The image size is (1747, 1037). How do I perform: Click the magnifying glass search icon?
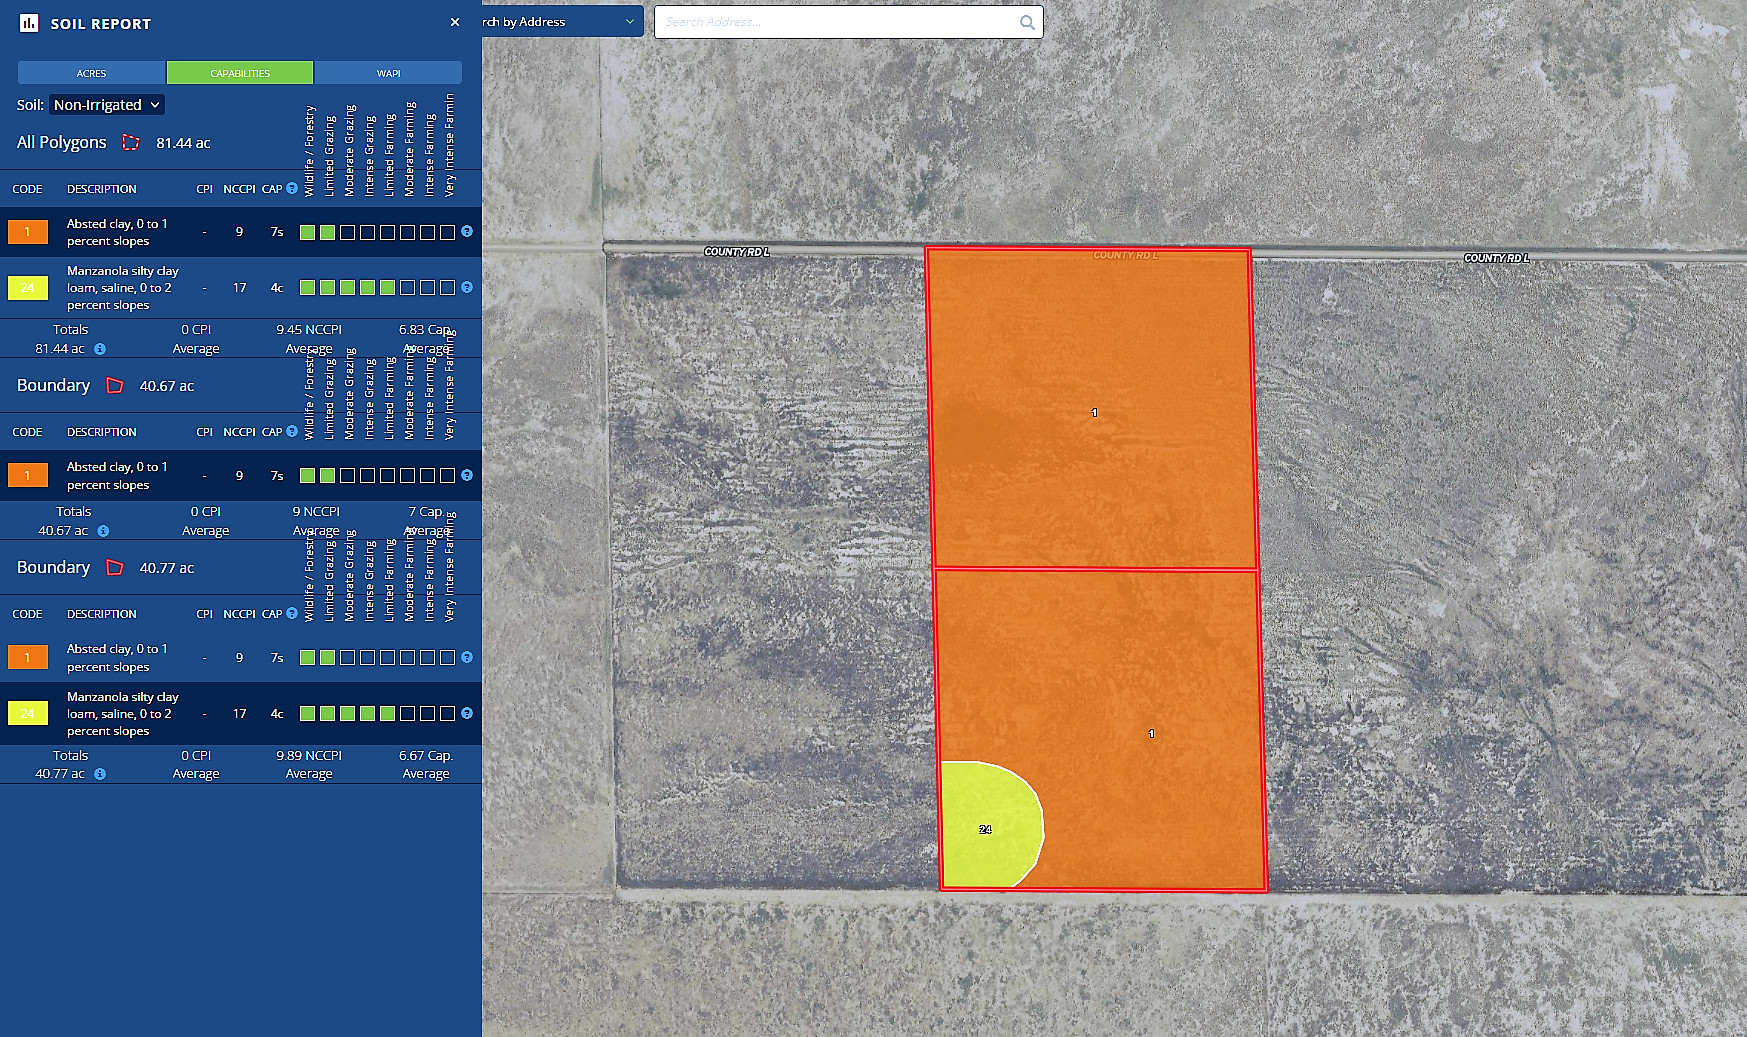pos(1027,22)
